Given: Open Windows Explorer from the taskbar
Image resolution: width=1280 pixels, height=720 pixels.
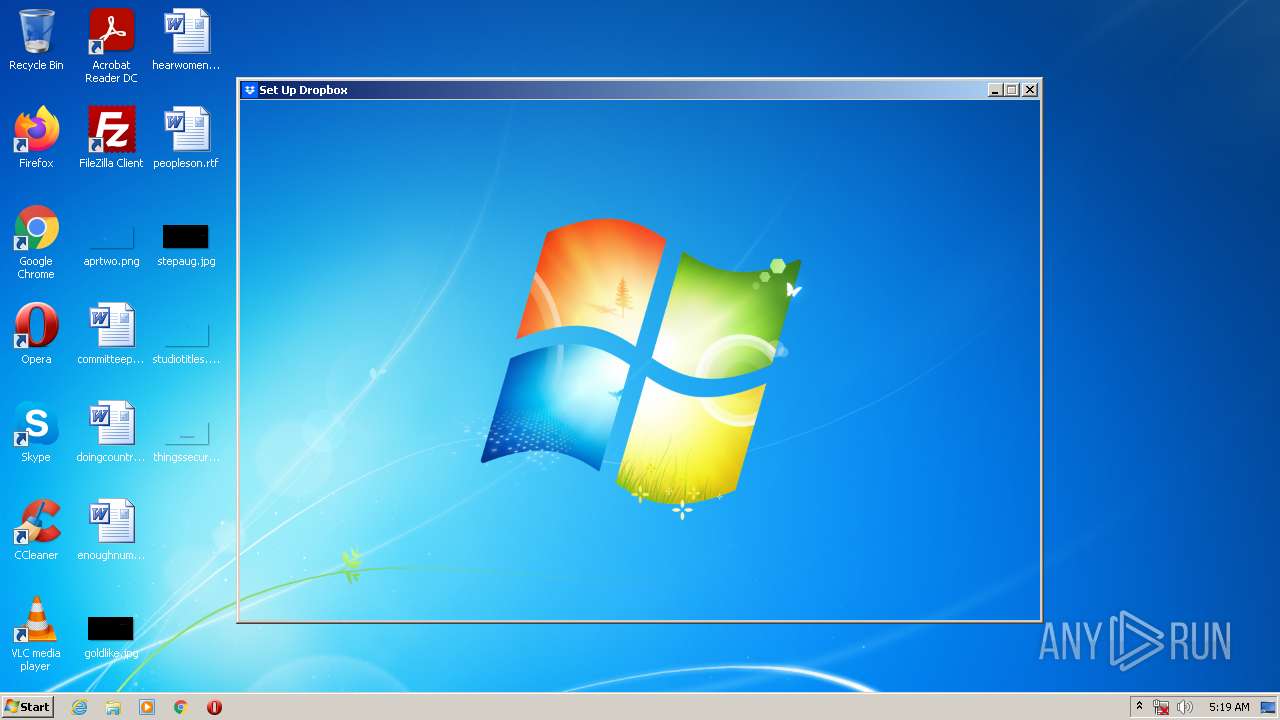Looking at the screenshot, I should point(113,707).
